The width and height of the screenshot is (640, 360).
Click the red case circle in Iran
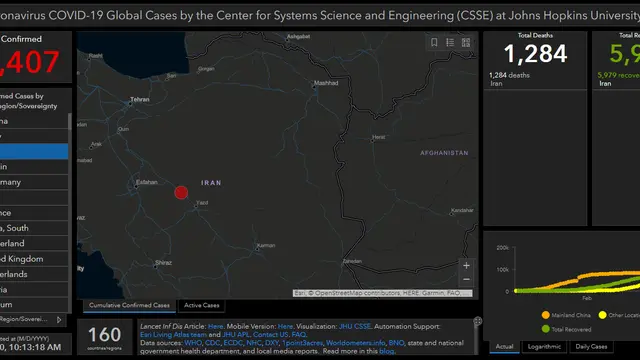tap(181, 193)
